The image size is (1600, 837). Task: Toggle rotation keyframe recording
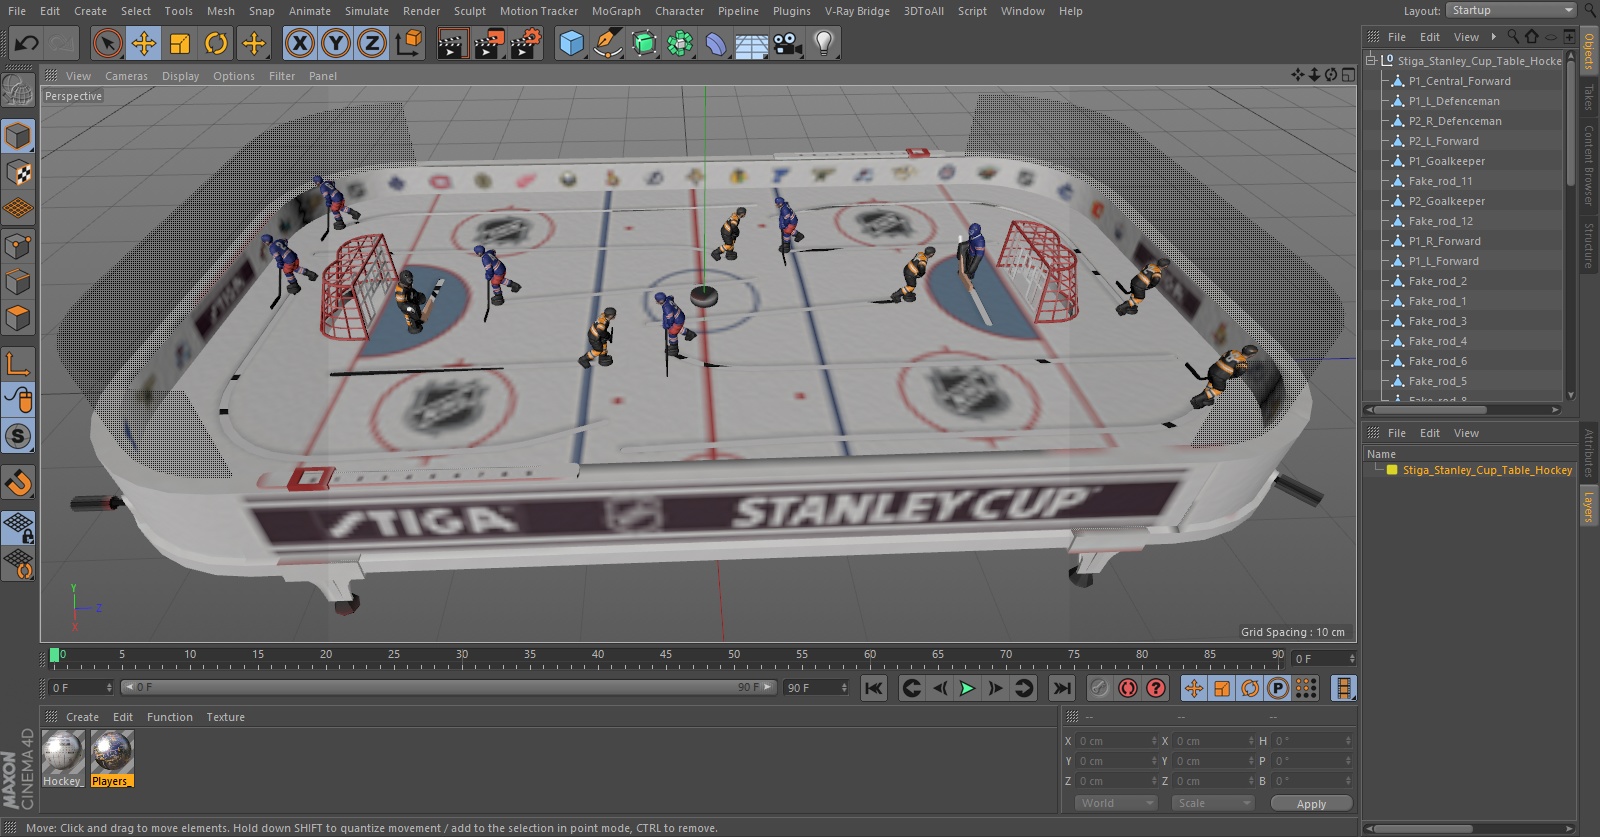point(1250,688)
